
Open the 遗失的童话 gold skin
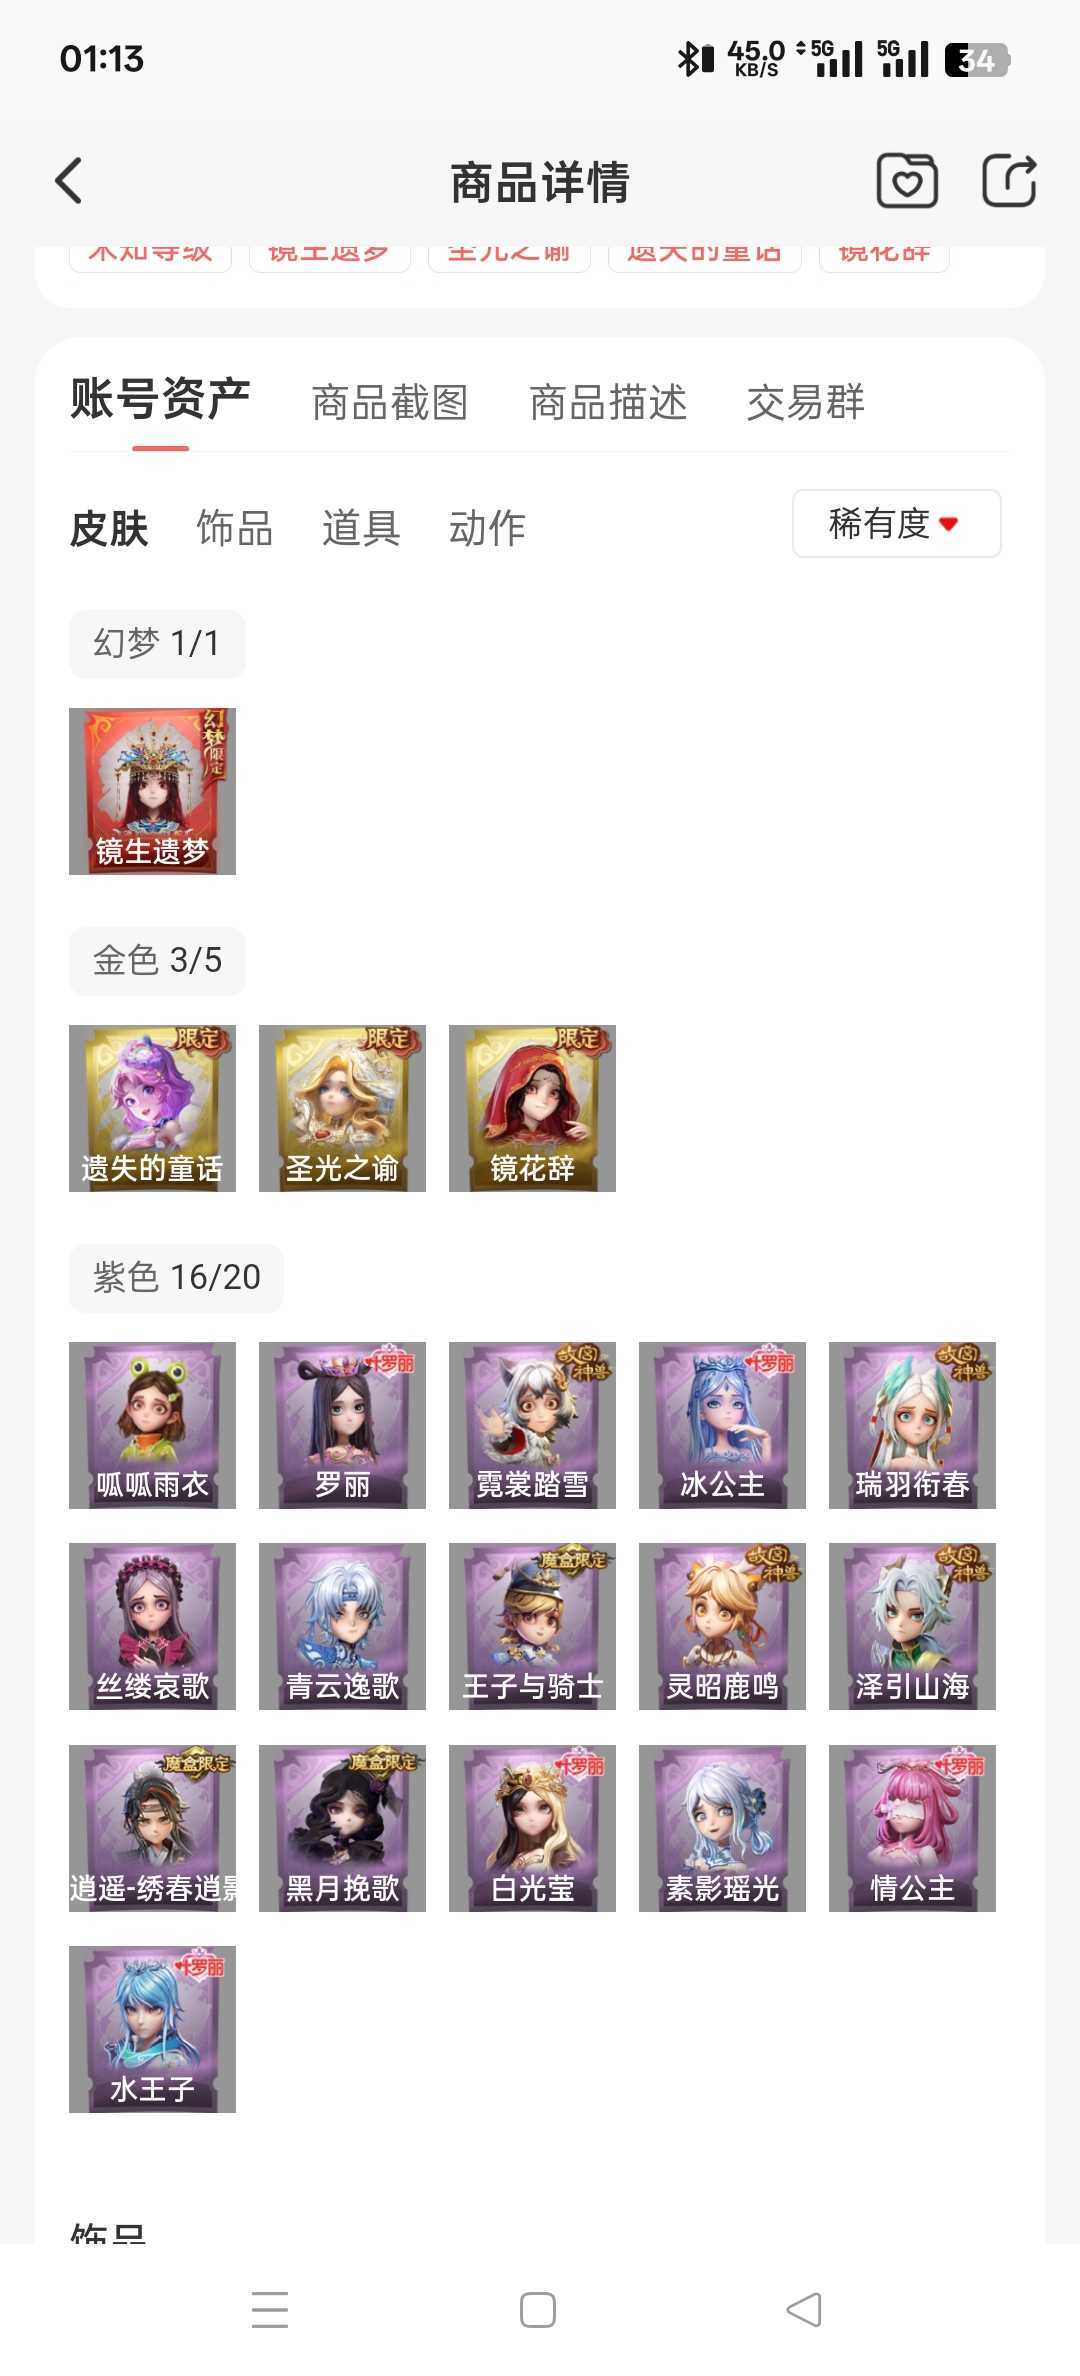(x=152, y=1108)
